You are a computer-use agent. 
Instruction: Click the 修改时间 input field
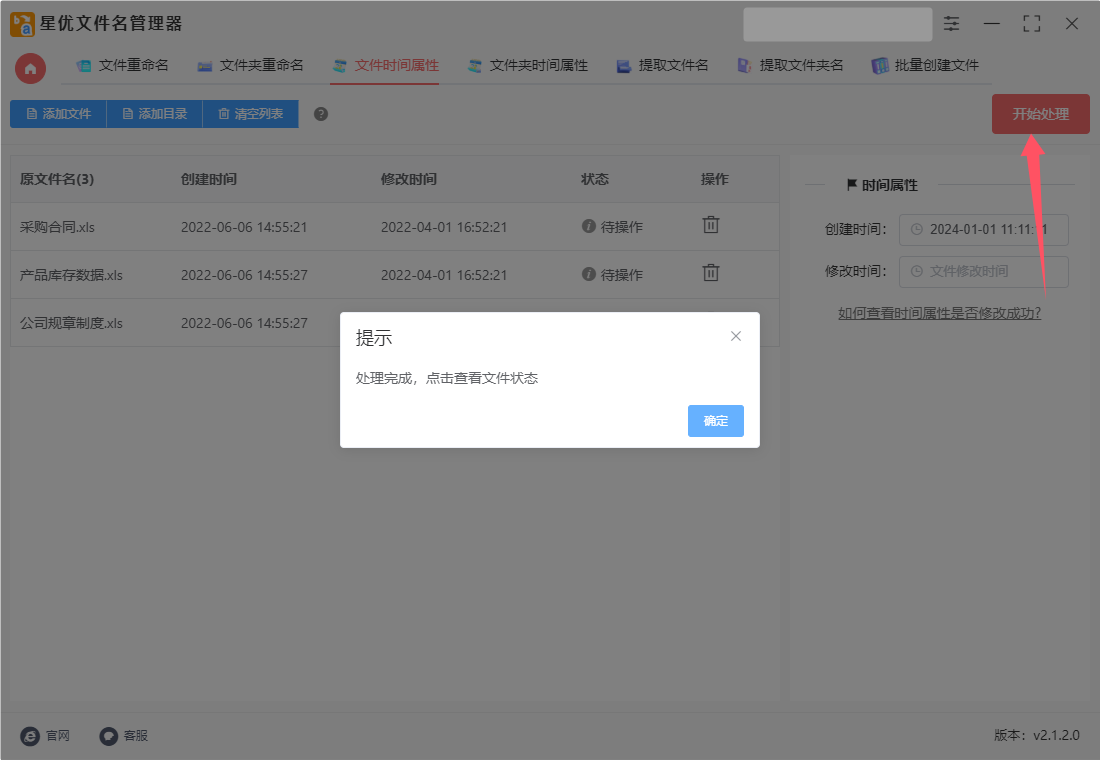(984, 272)
